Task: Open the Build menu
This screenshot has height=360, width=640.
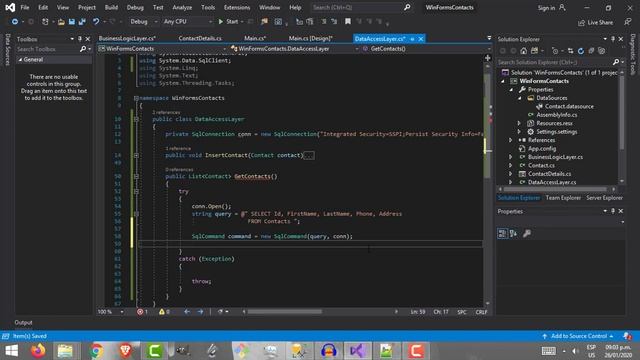Action: [x=111, y=7]
